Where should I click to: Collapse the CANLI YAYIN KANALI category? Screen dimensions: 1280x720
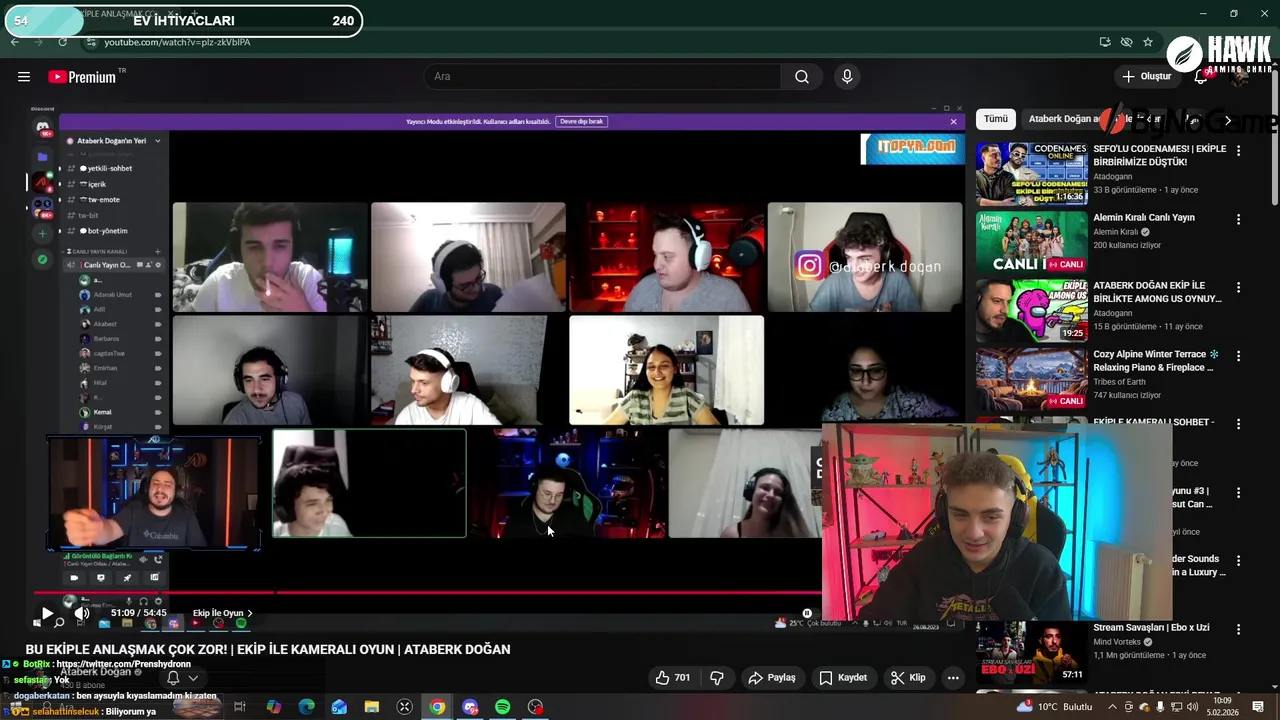[97, 251]
